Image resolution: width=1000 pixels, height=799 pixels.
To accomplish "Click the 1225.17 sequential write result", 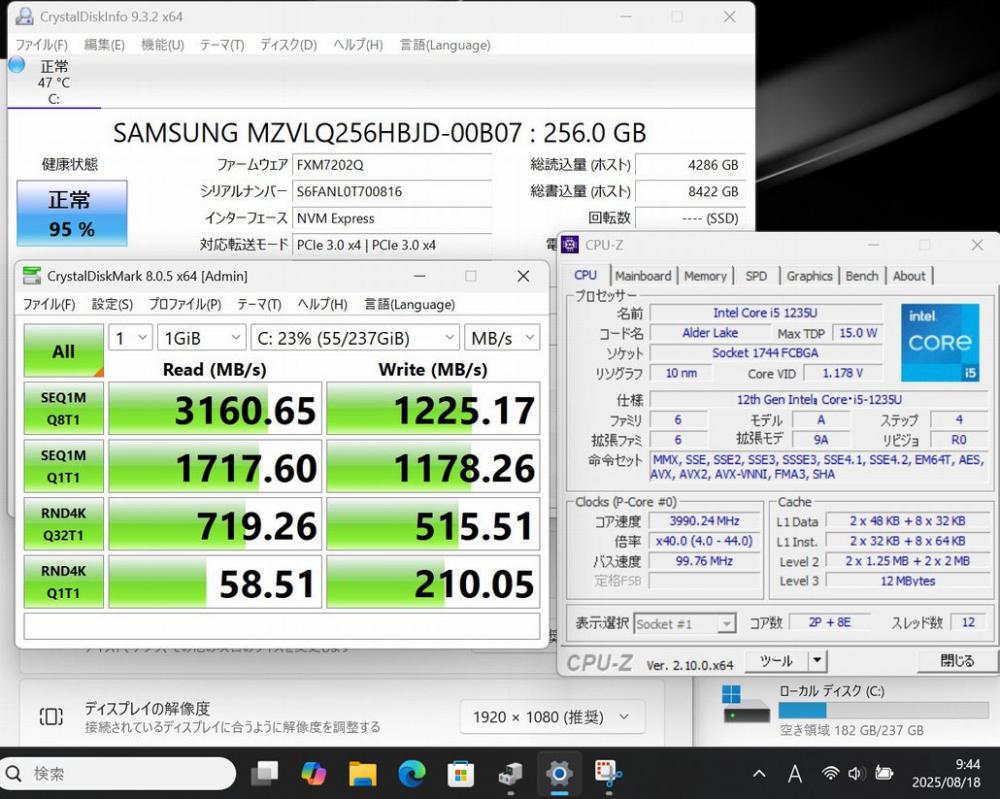I will [433, 409].
